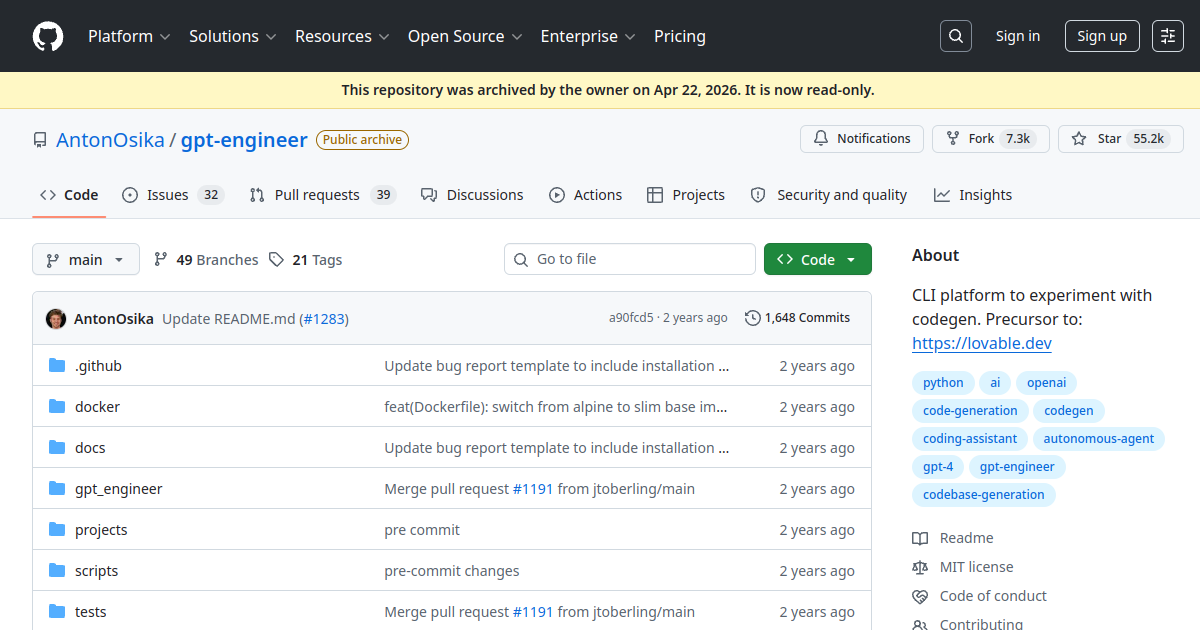
Task: Open the gpt-engineer repository name link
Action: point(244,140)
